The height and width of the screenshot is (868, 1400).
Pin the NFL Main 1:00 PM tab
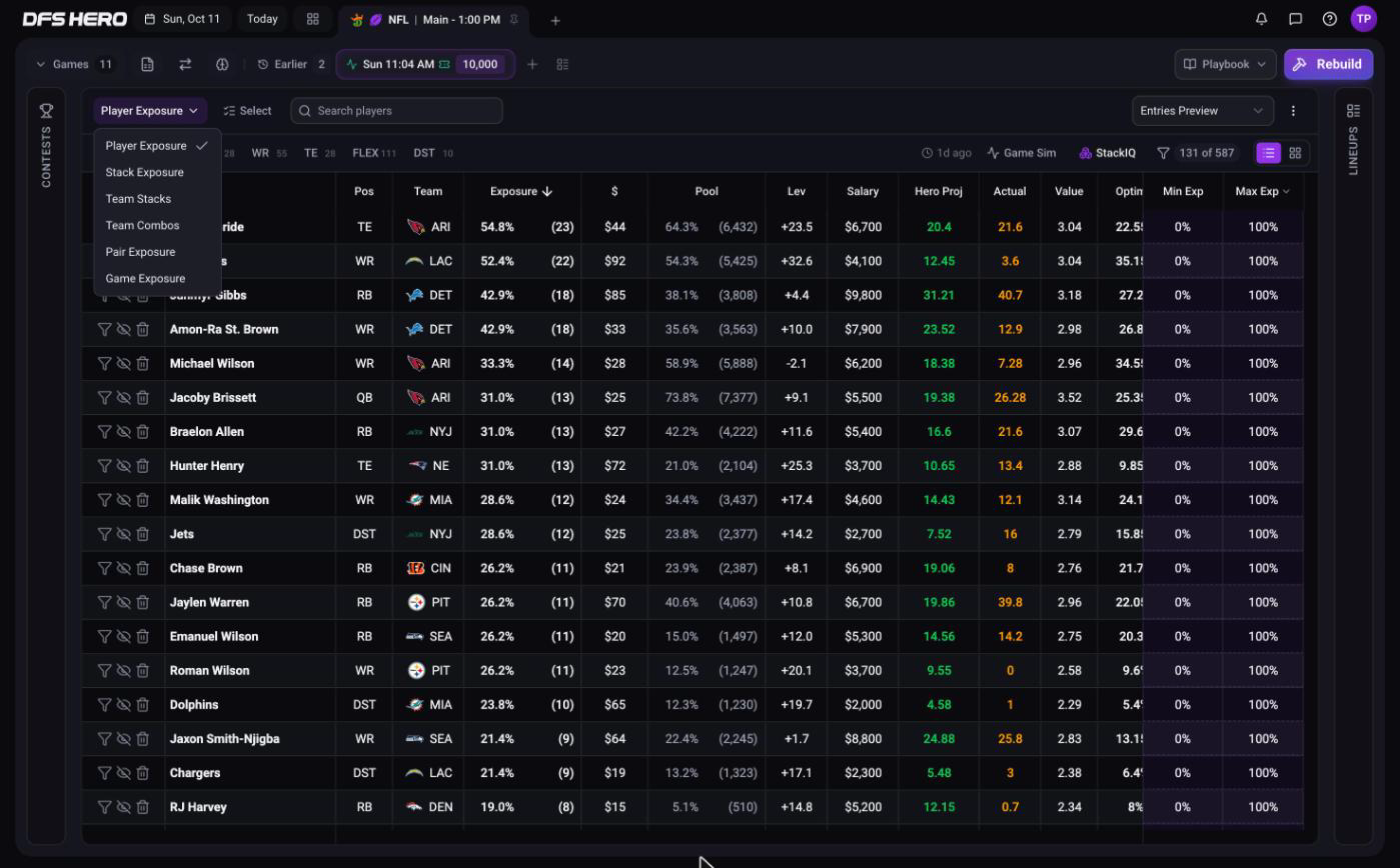coord(514,19)
